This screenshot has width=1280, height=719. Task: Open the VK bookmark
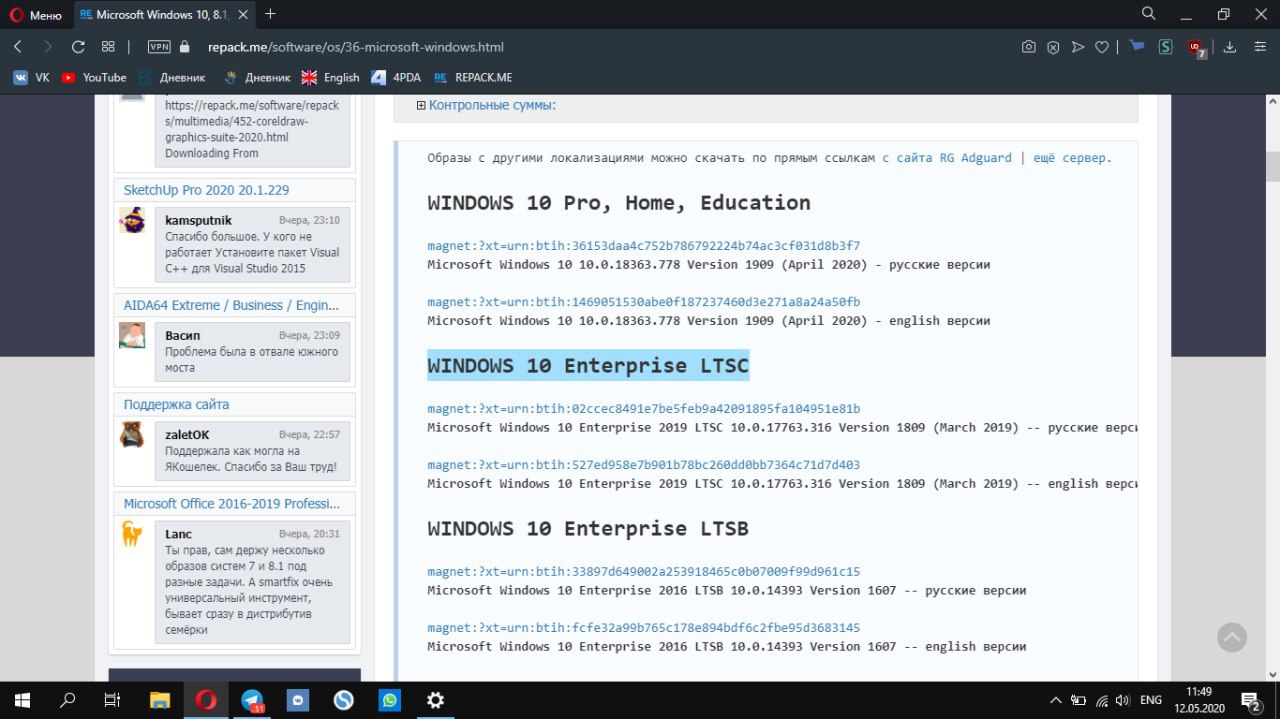[x=31, y=77]
